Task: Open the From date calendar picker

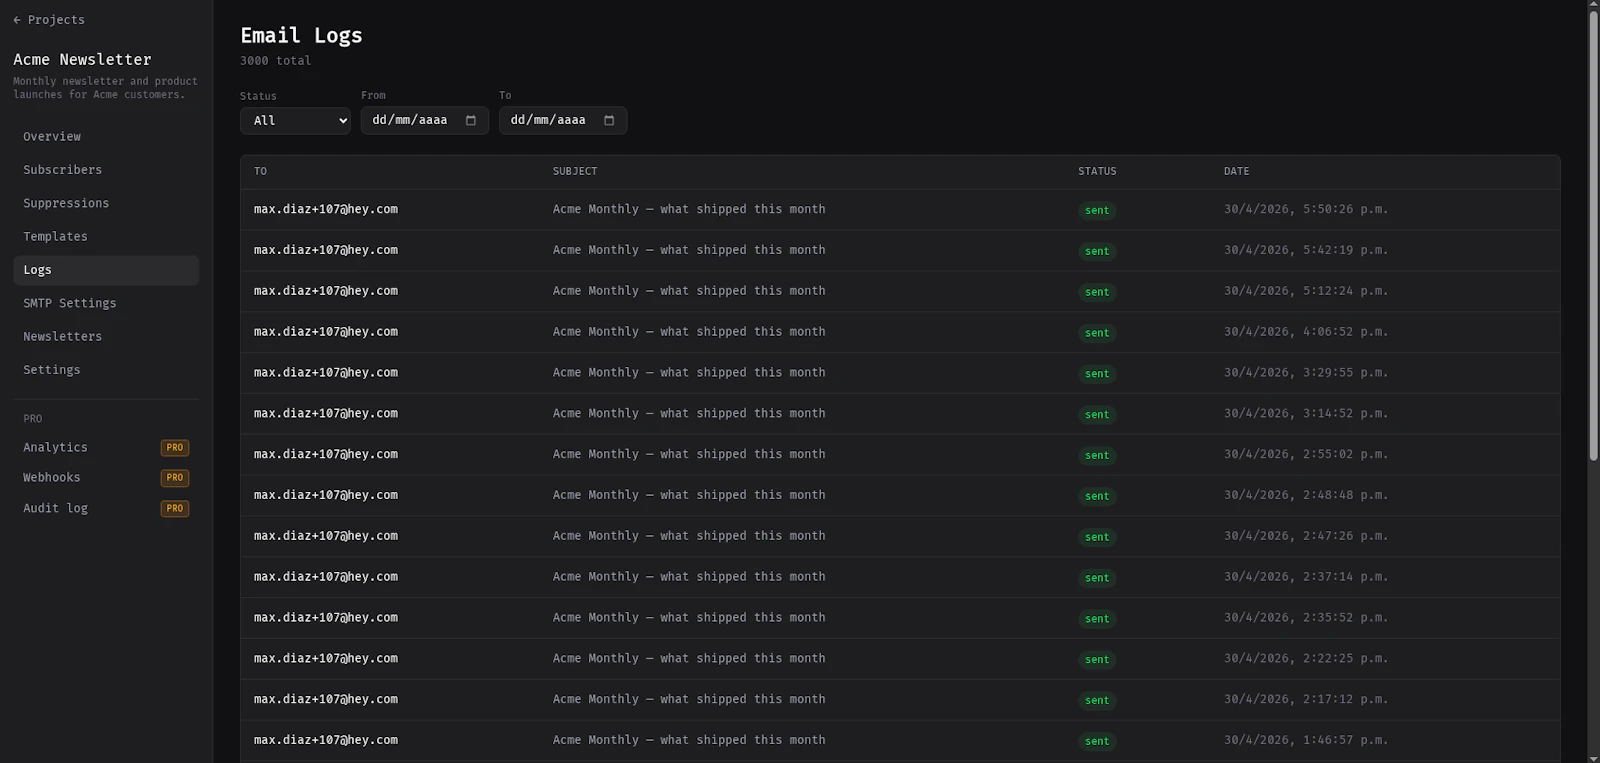Action: (x=471, y=120)
